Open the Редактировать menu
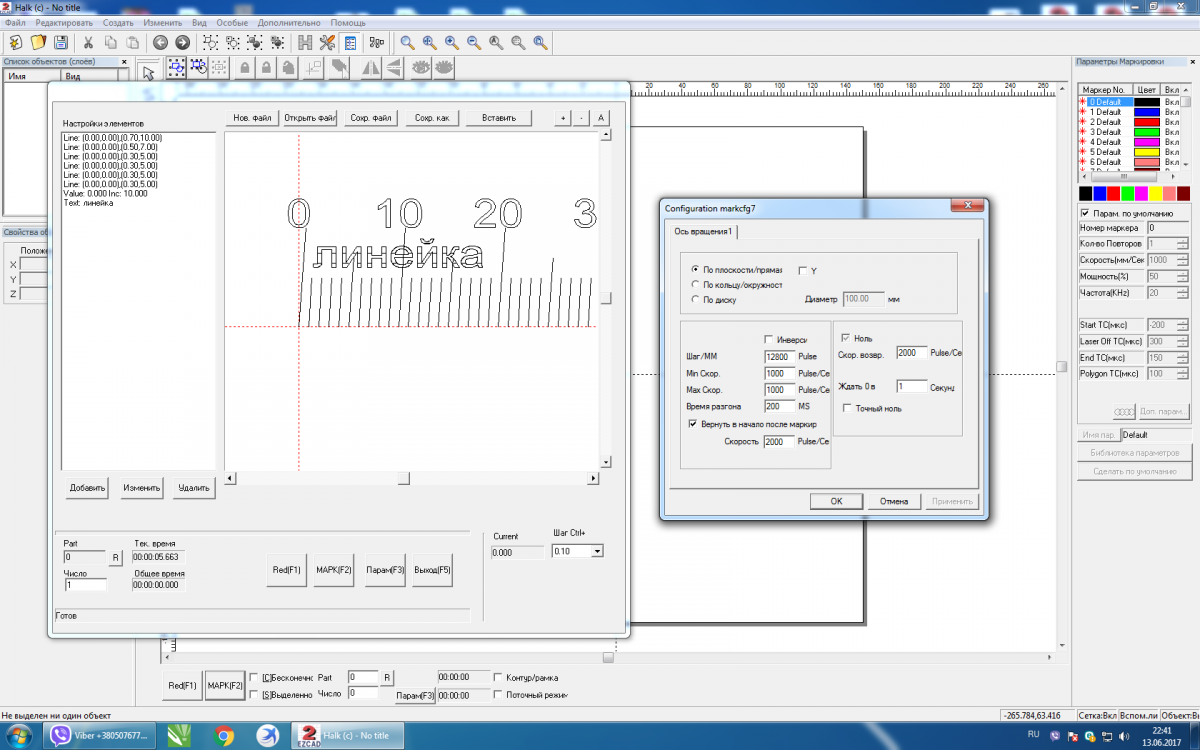Viewport: 1200px width, 750px height. 64,22
